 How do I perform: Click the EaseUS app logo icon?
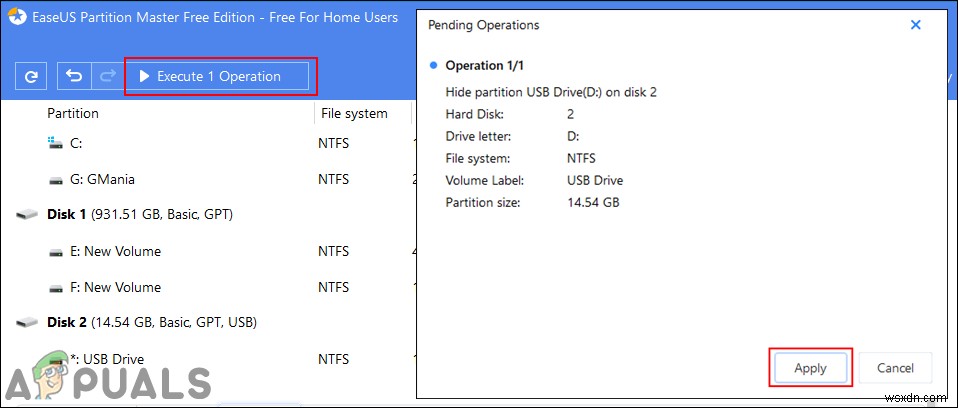(x=15, y=17)
